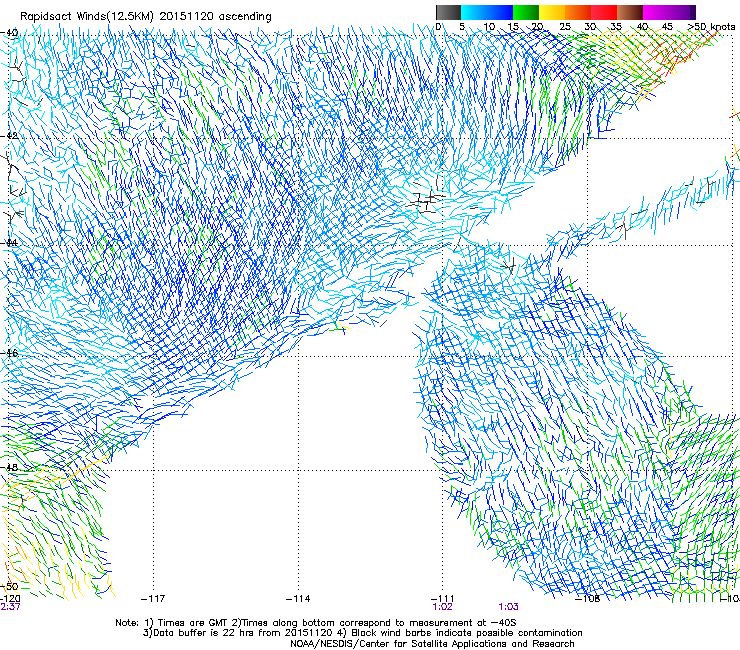
Task: Select the orange 25-30 knots color segment
Action: pyautogui.click(x=578, y=12)
